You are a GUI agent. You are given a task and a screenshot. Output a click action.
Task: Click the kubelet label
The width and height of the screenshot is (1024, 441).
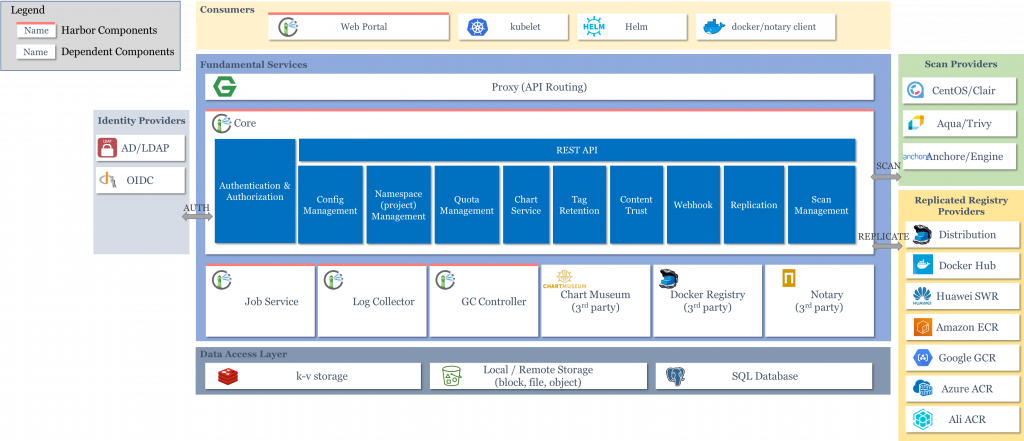525,27
